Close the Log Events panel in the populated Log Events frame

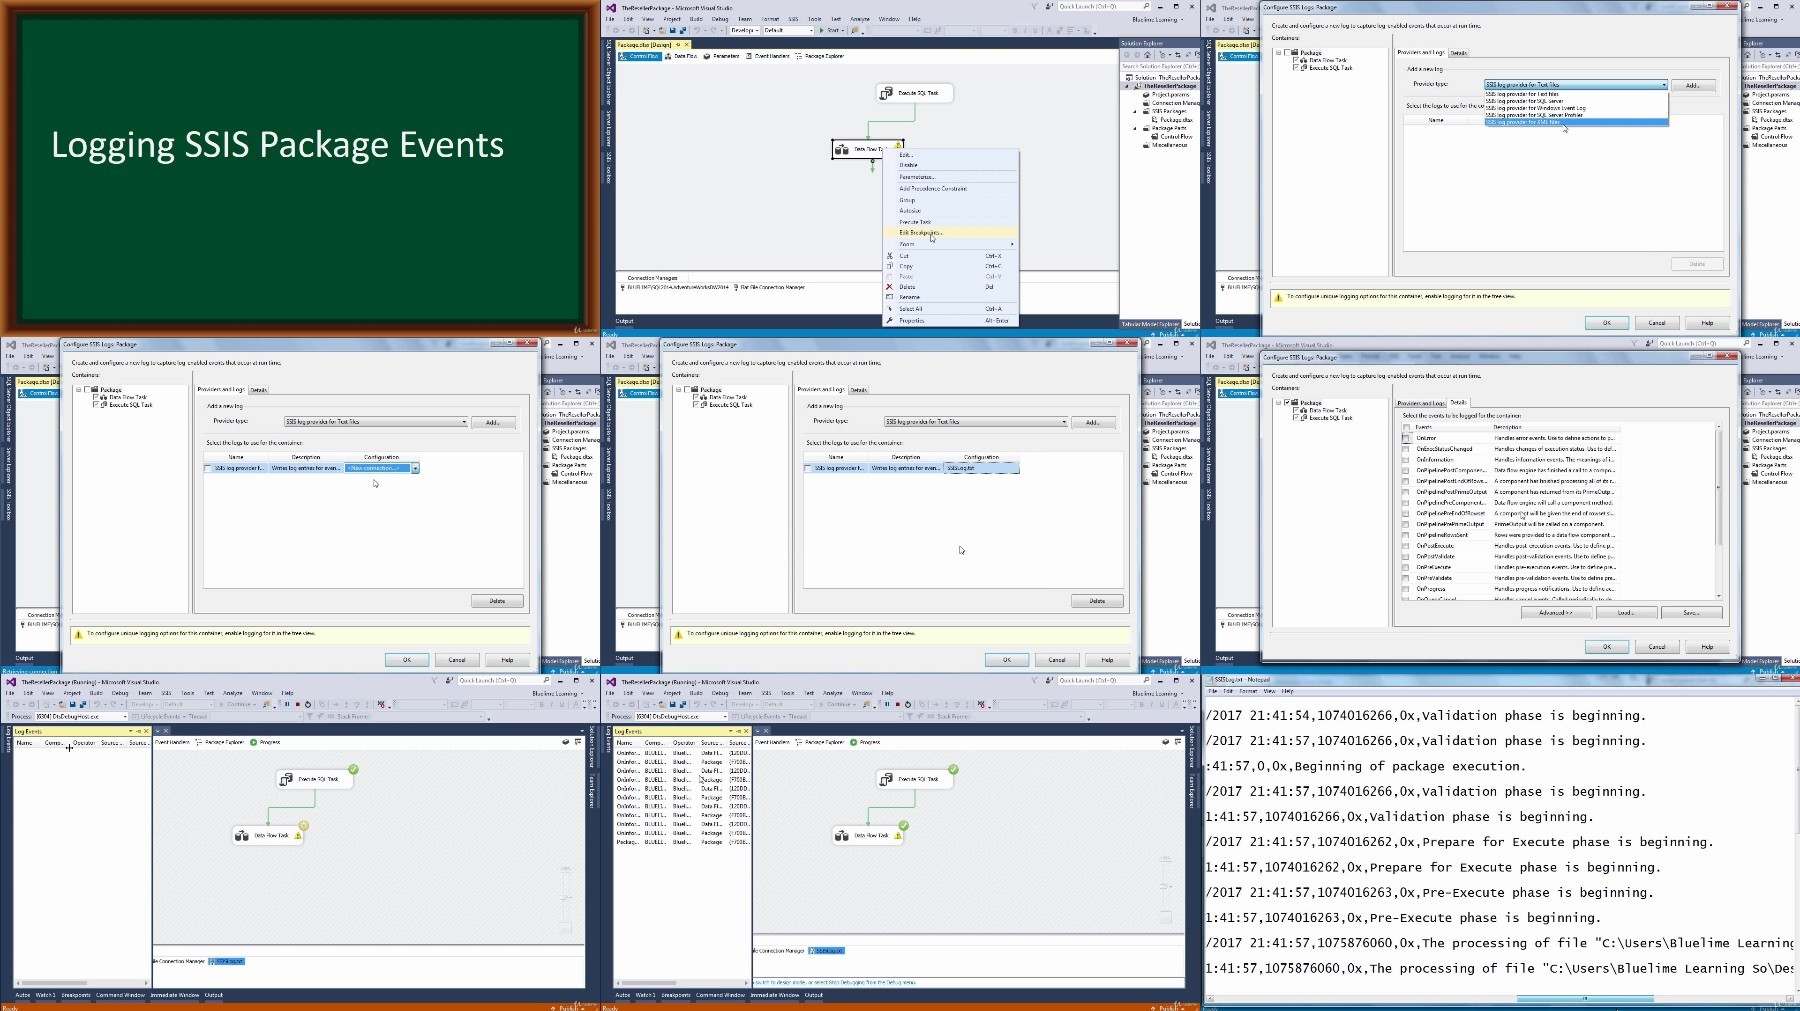tap(746, 731)
